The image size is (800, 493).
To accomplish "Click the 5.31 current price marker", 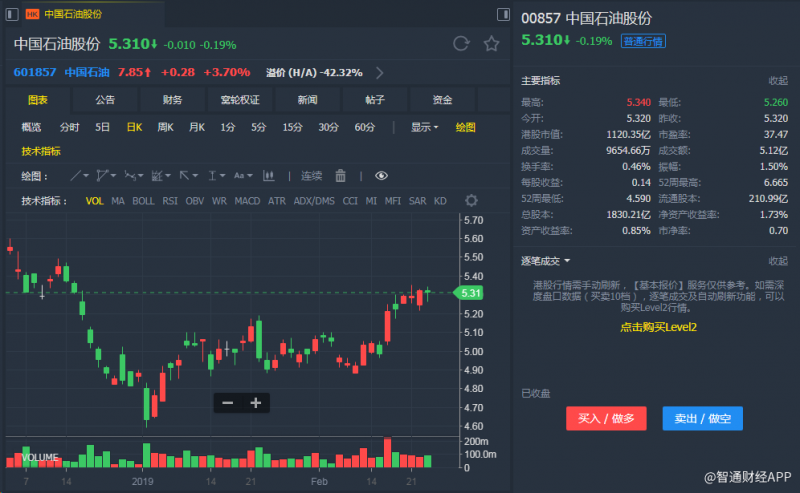I will coord(471,292).
